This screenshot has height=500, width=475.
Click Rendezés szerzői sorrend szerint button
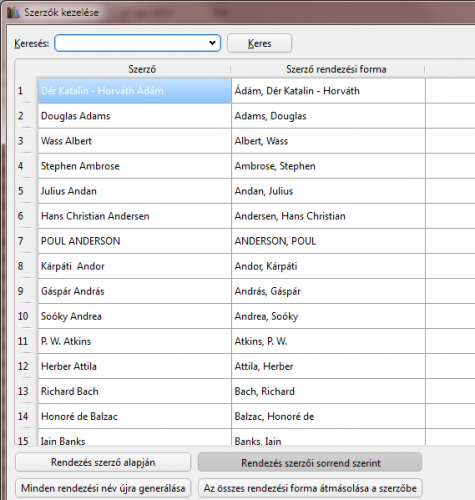[310, 462]
